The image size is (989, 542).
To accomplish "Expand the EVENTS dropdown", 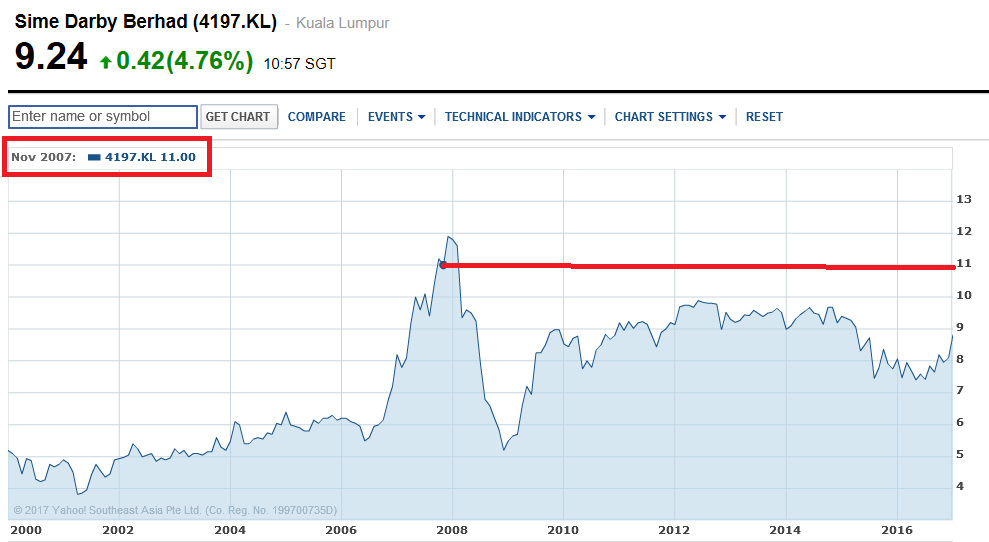I will [x=396, y=117].
